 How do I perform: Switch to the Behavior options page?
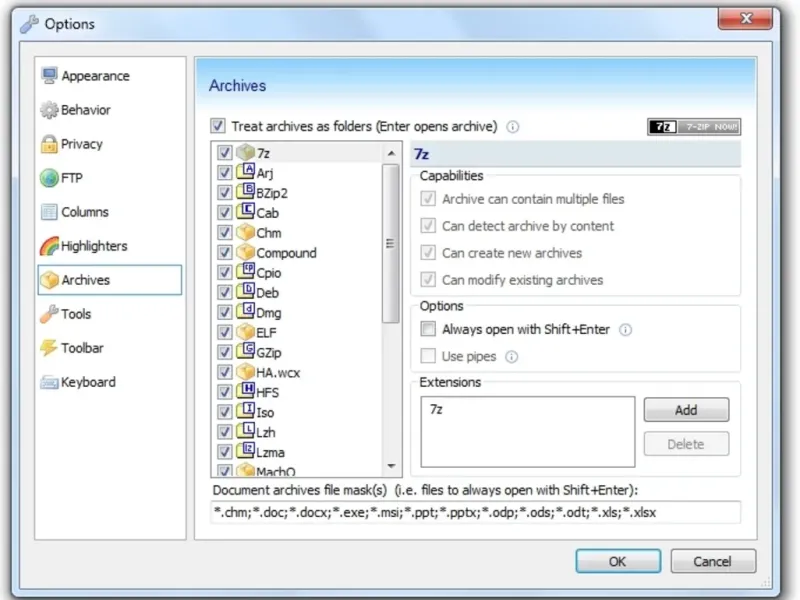click(109, 110)
